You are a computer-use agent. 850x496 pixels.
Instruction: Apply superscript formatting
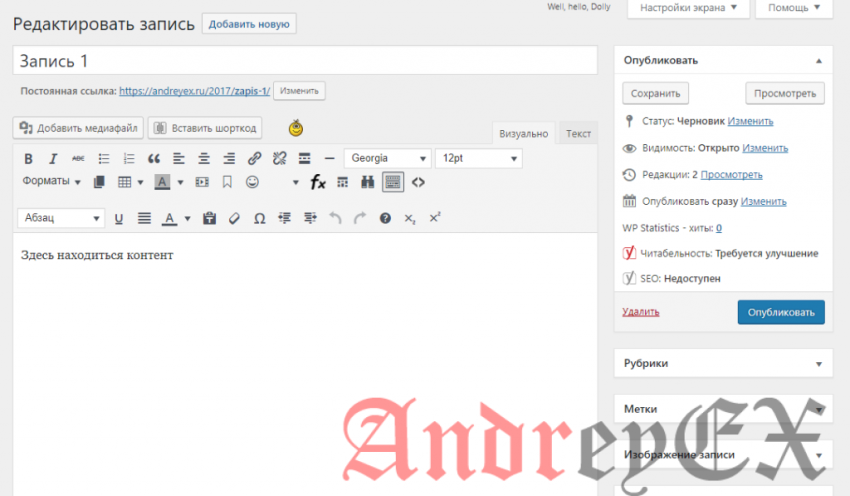[x=435, y=218]
